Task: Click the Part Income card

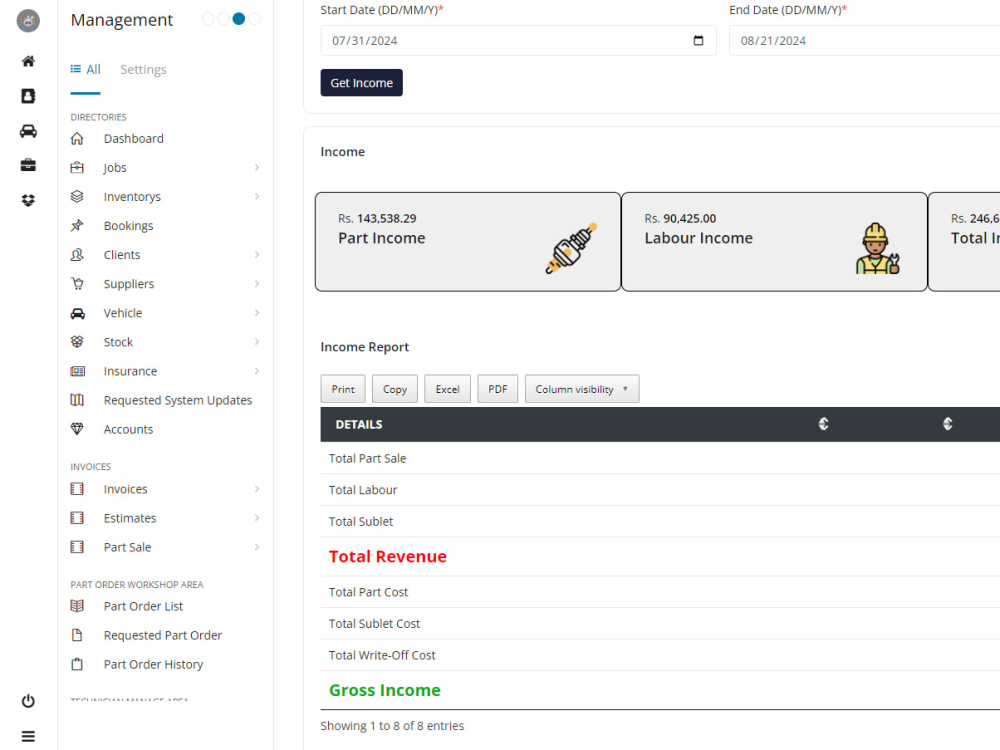Action: coord(467,242)
